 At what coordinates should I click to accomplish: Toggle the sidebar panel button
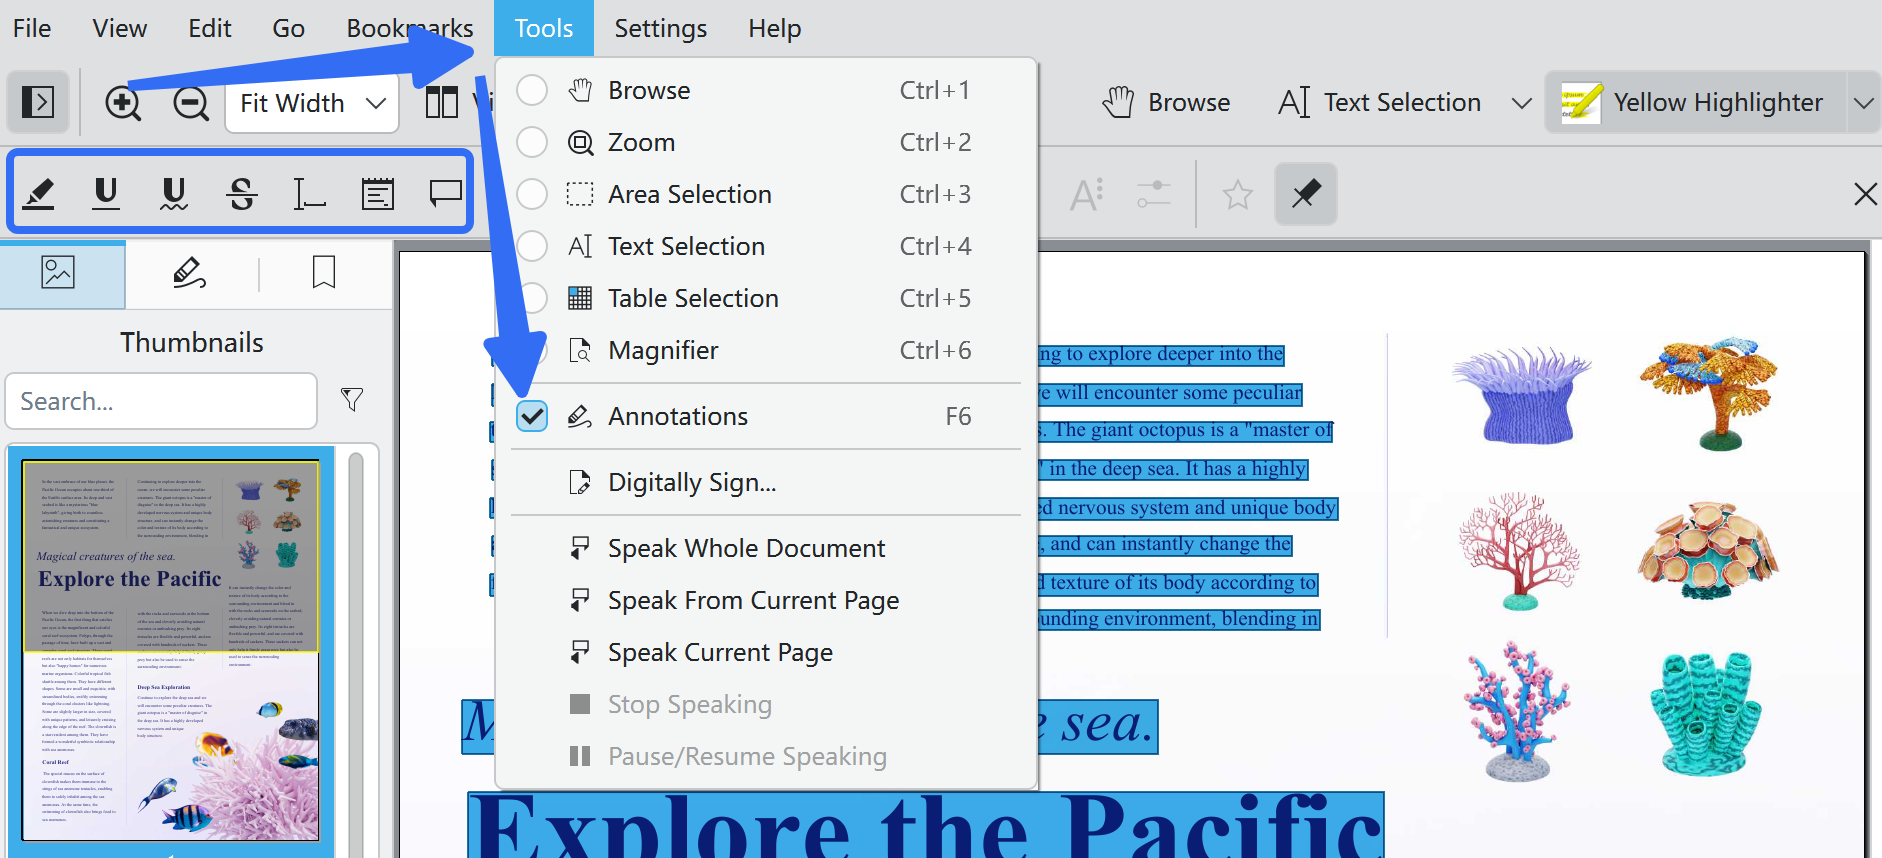tap(38, 102)
